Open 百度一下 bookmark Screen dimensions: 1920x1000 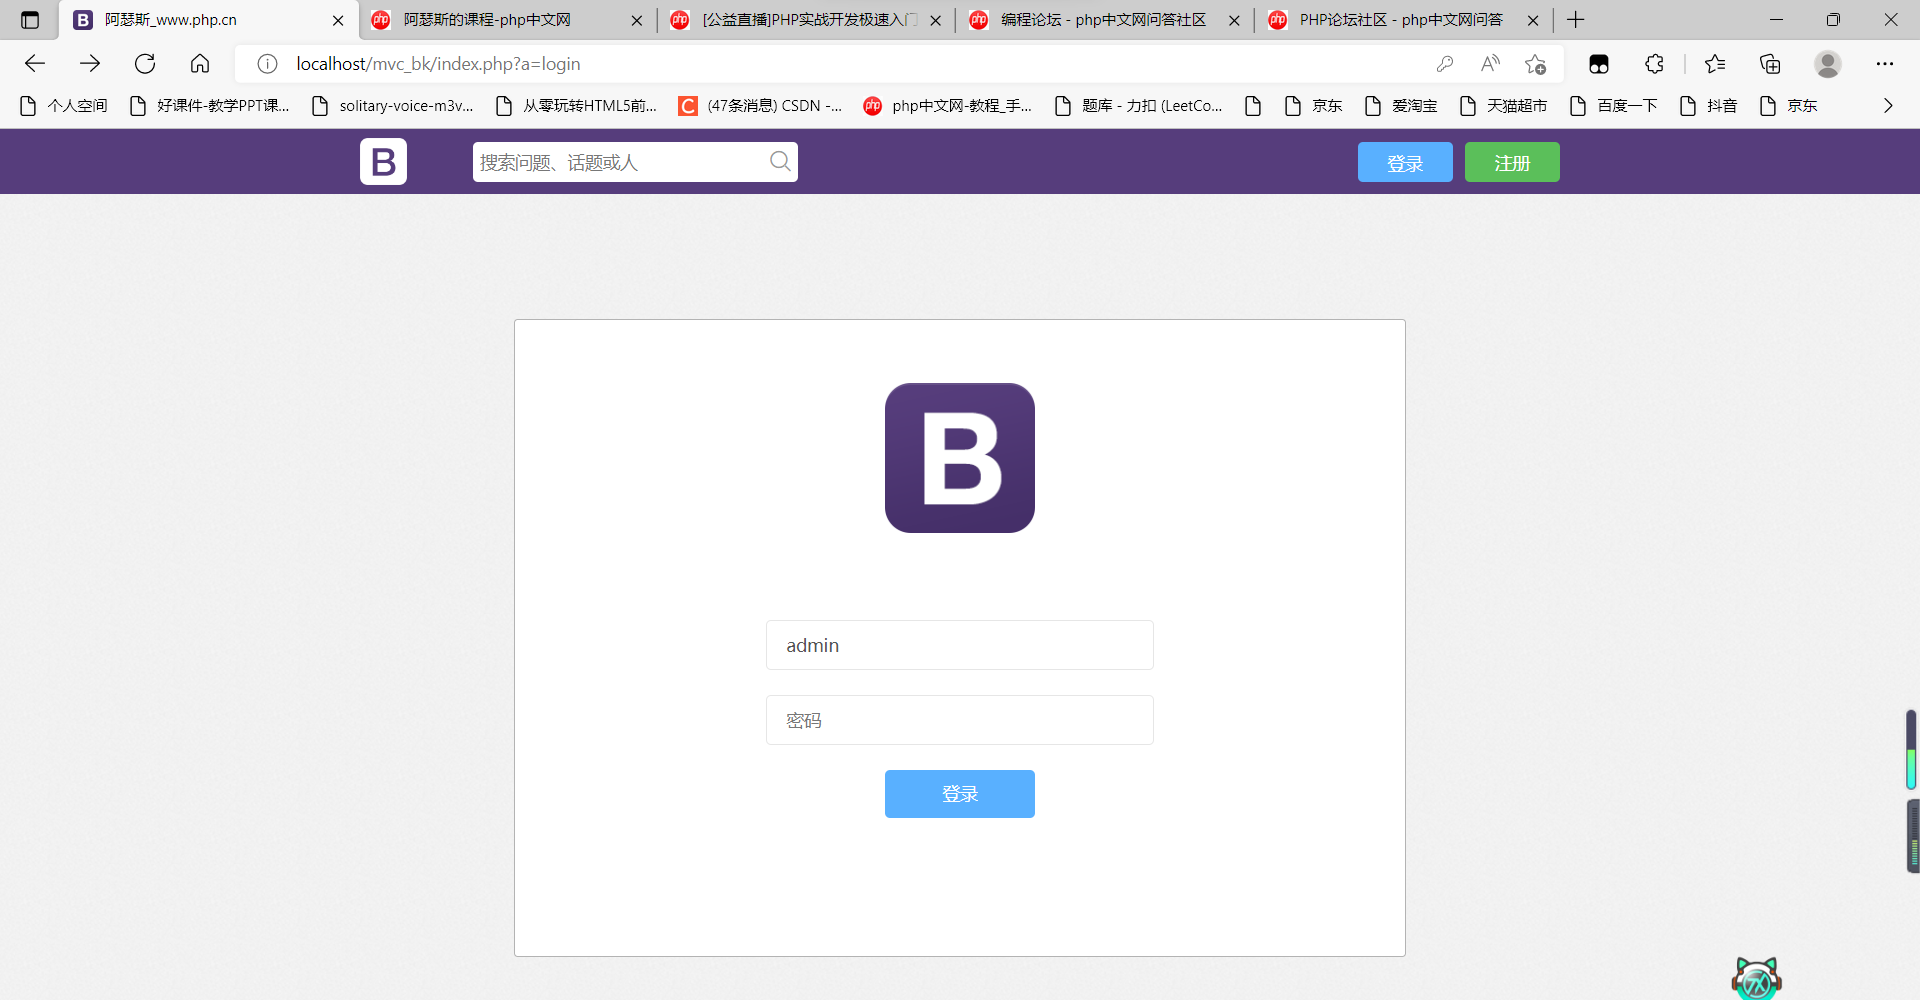(x=1613, y=106)
